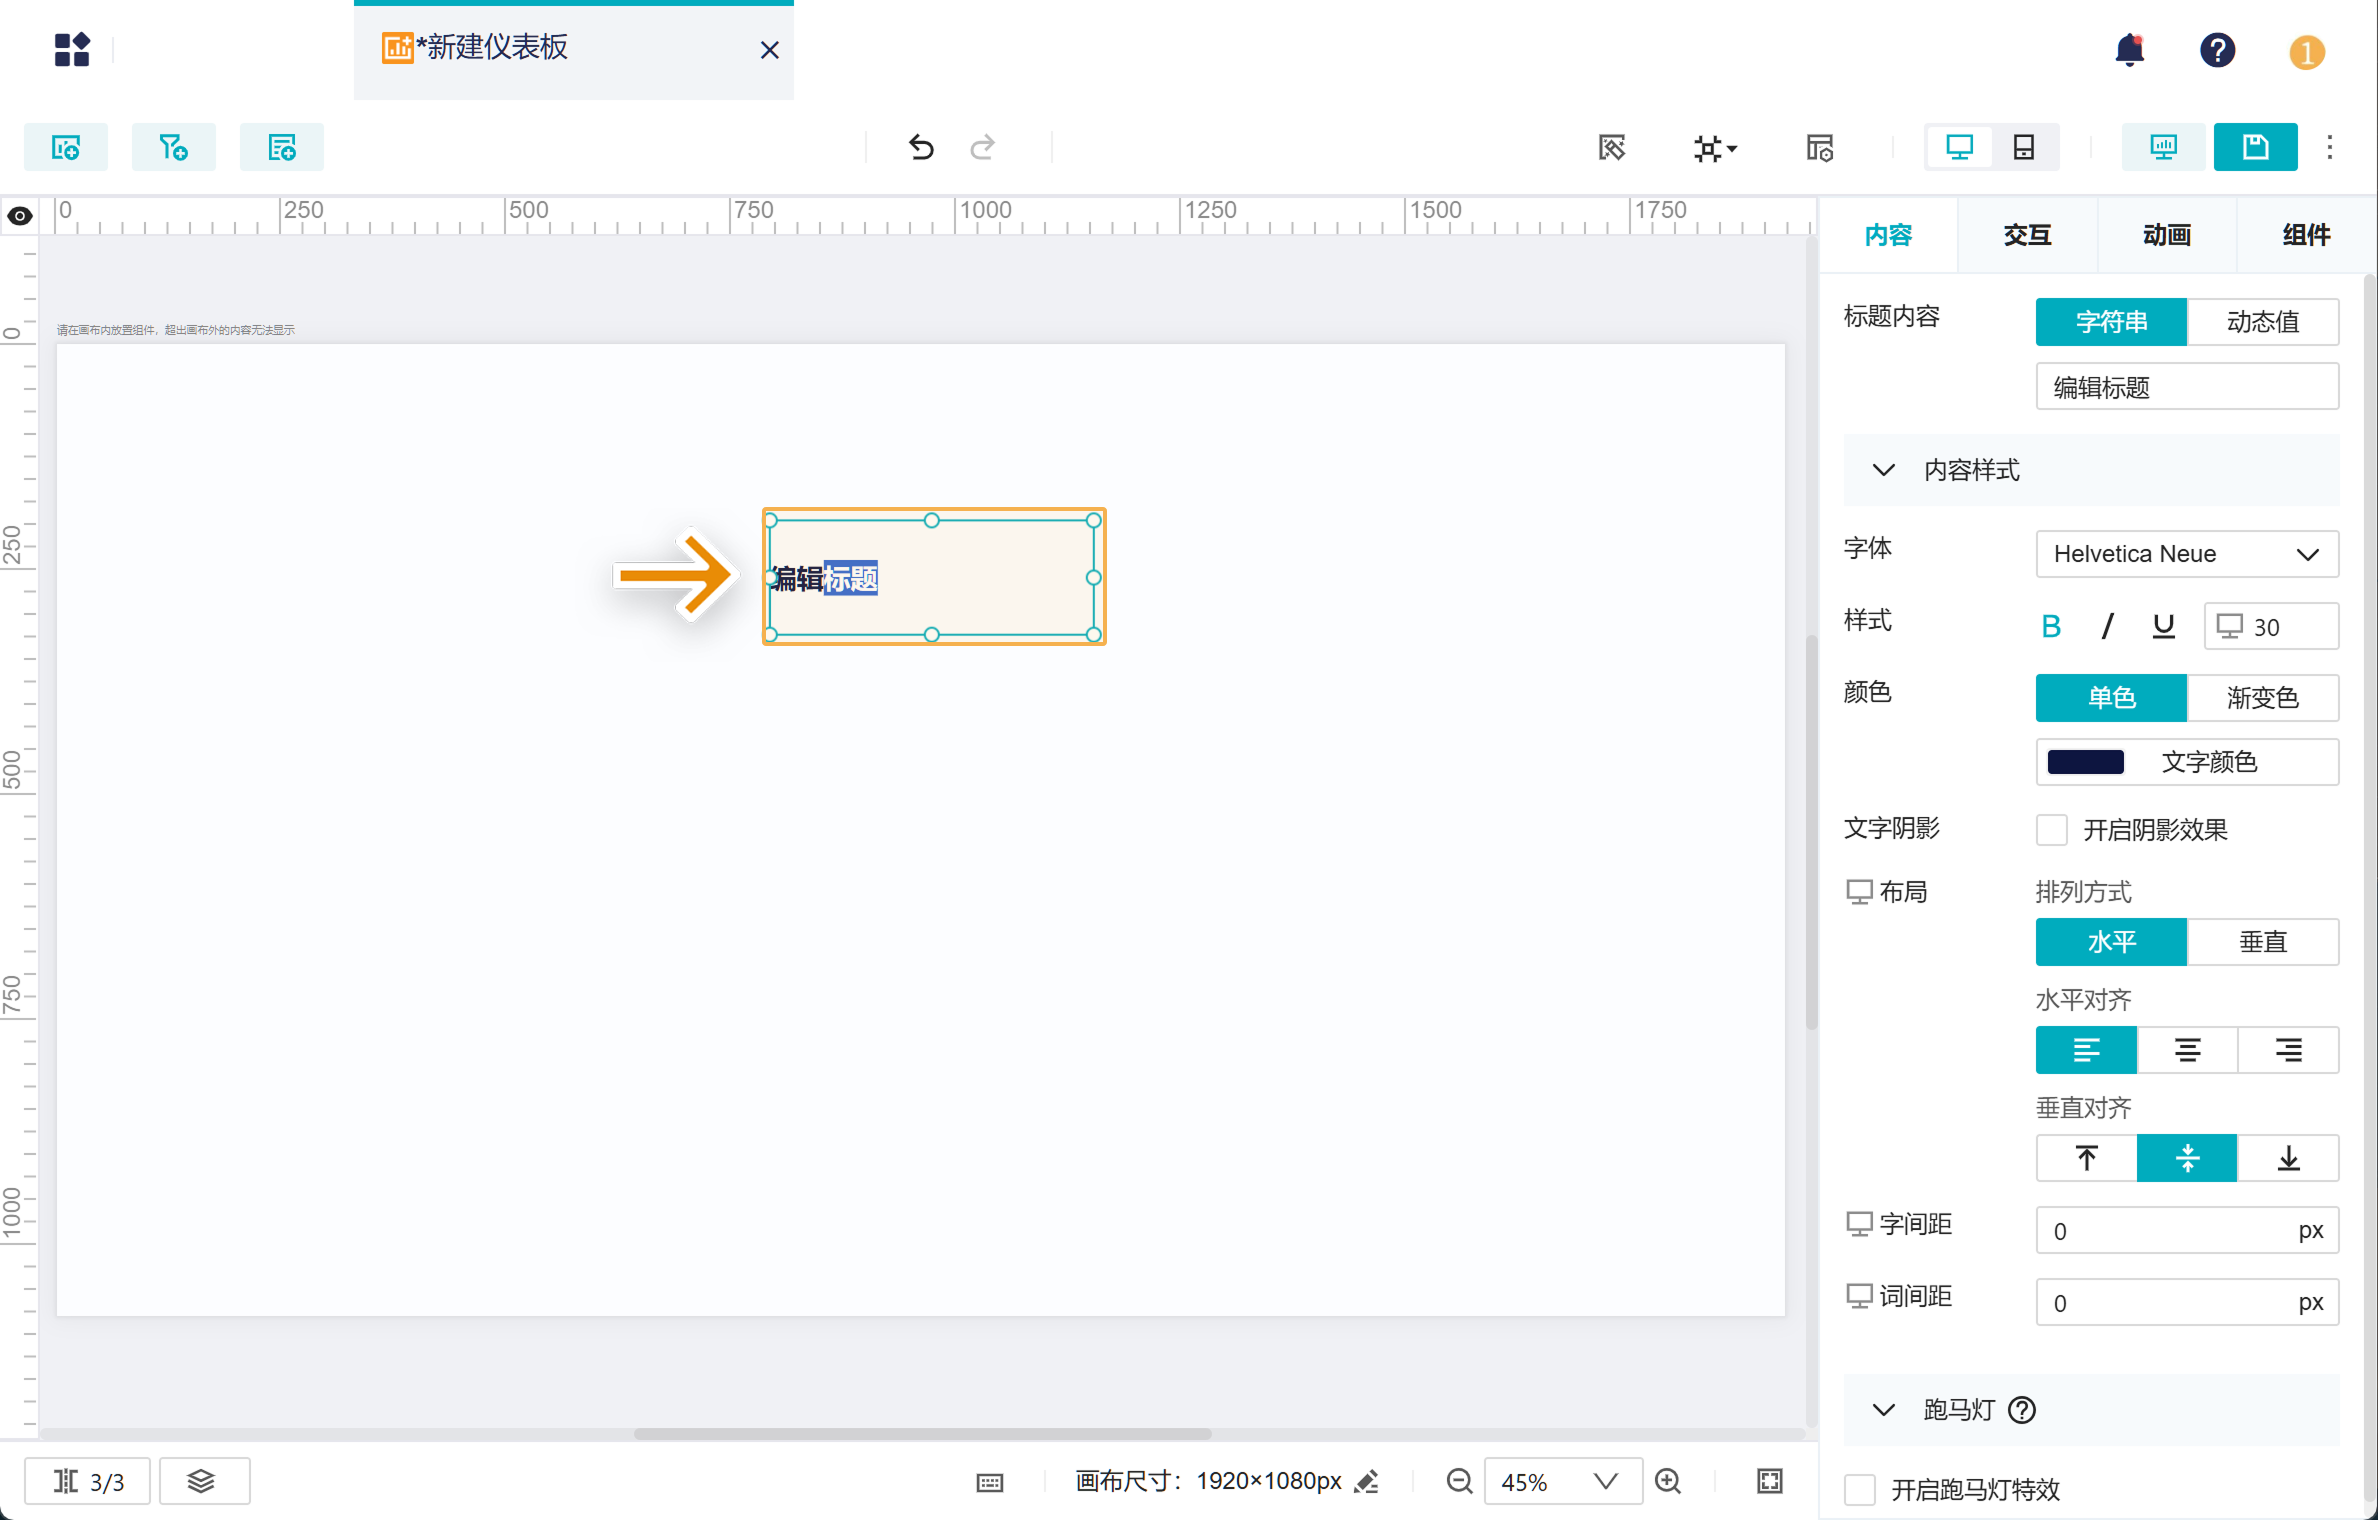Click the add chart component icon
Viewport: 2378px width, 1520px height.
click(66, 148)
